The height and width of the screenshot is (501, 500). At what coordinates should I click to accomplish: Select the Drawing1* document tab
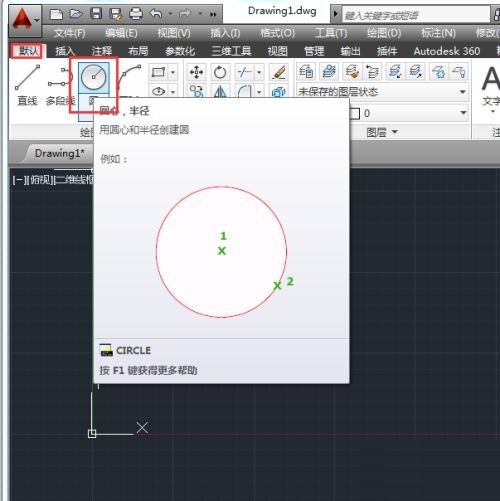coord(59,153)
